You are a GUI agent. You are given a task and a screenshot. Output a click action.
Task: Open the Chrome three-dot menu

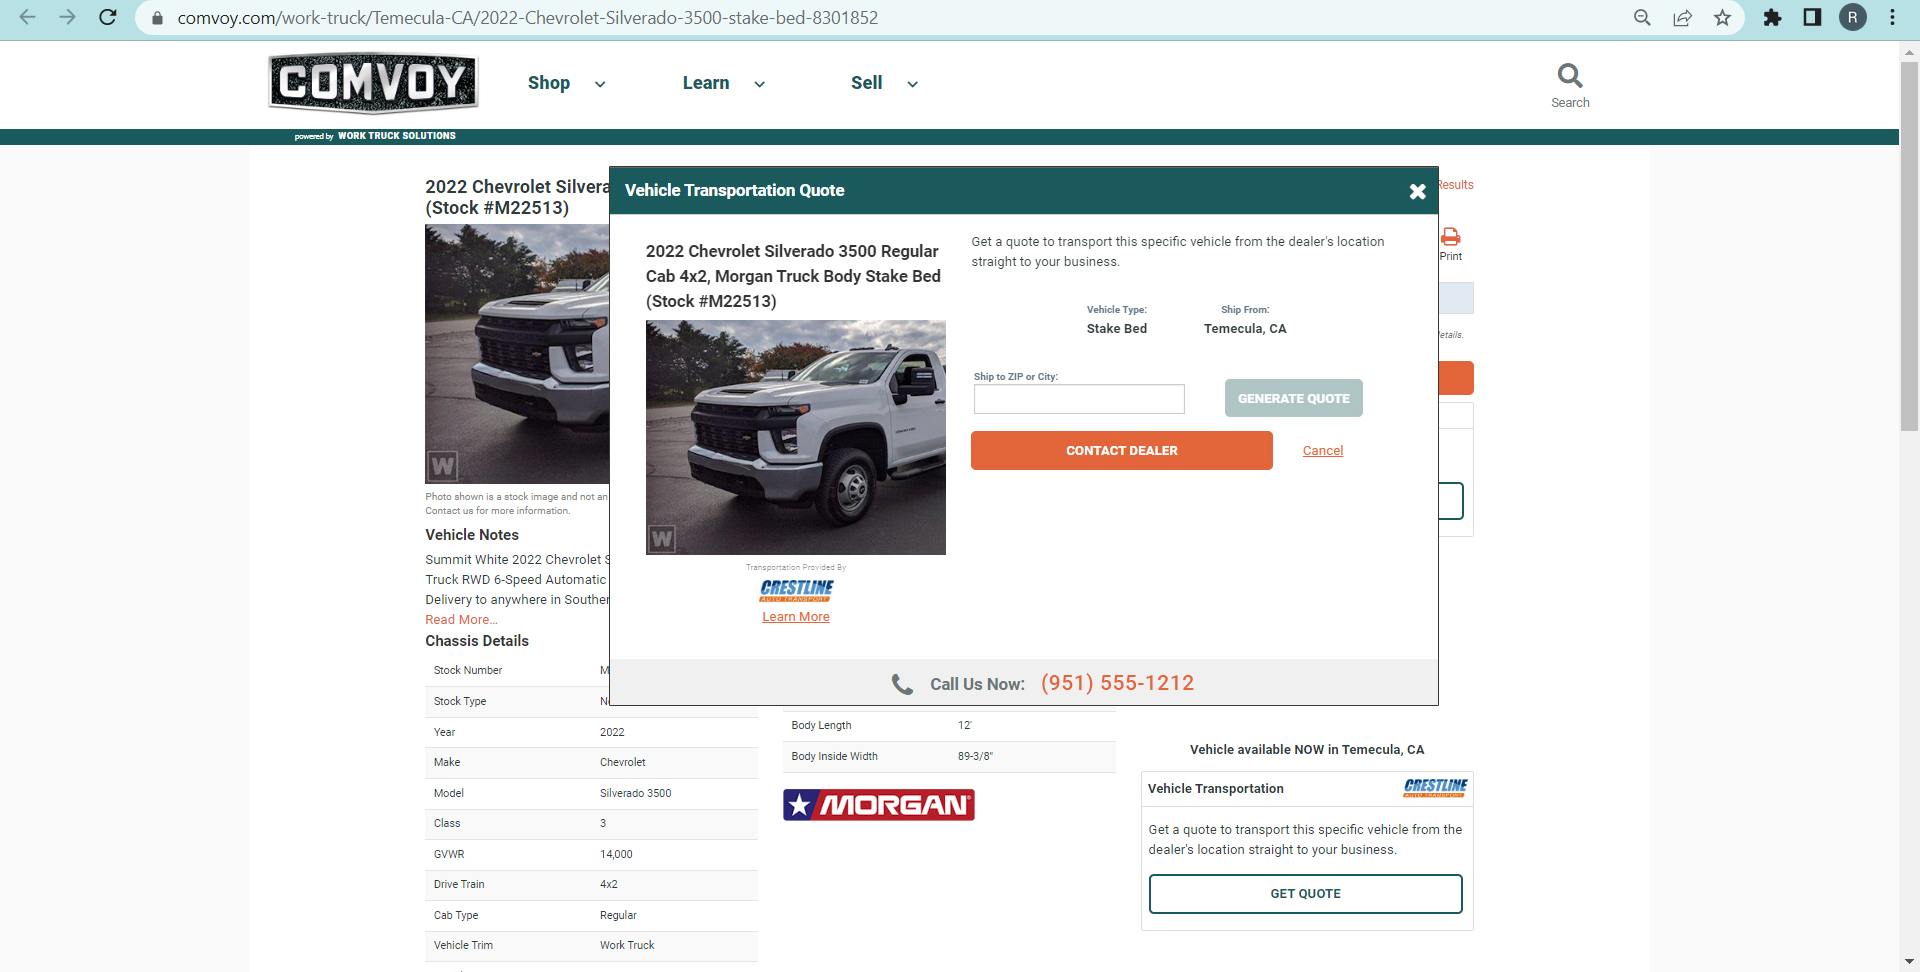(1892, 18)
